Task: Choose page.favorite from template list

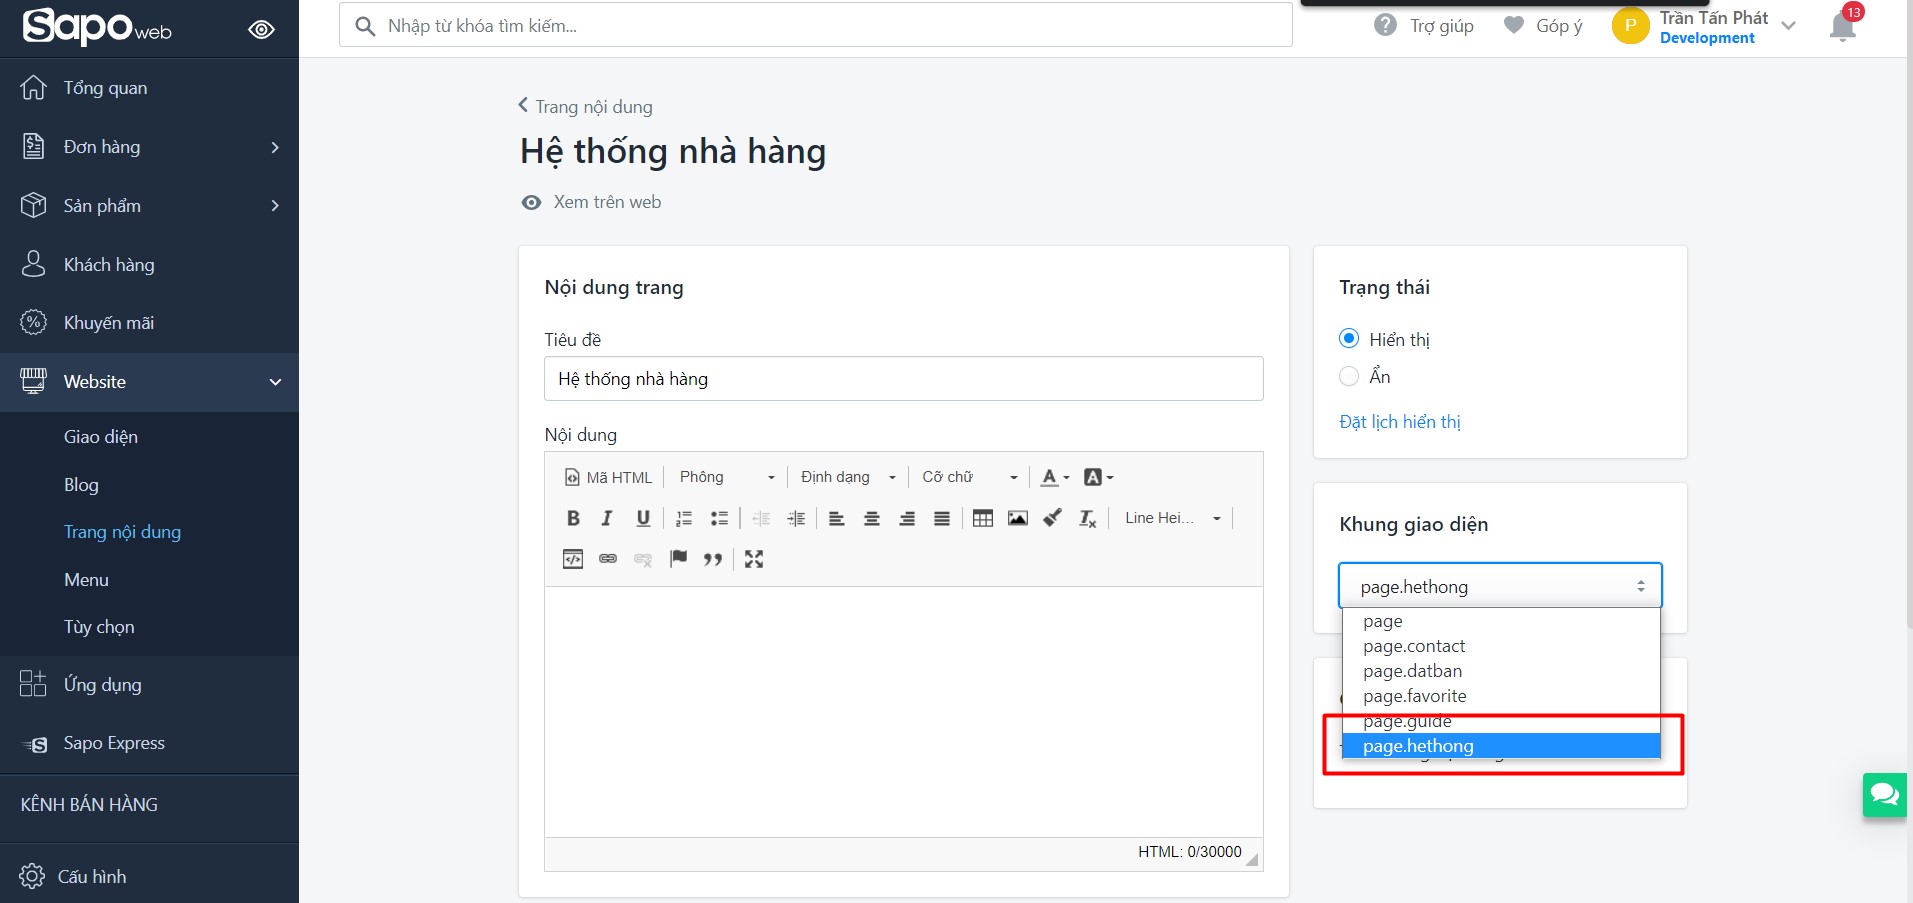Action: point(1501,696)
